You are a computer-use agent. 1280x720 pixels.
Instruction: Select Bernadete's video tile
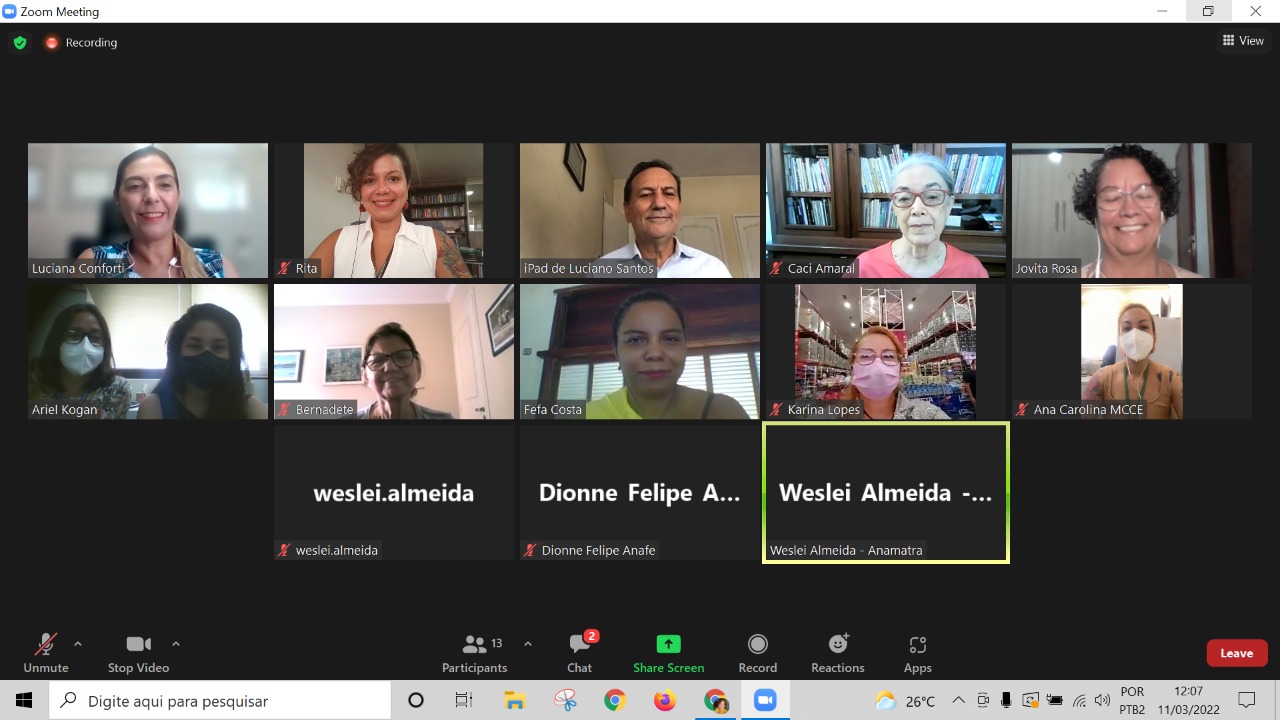tap(394, 351)
